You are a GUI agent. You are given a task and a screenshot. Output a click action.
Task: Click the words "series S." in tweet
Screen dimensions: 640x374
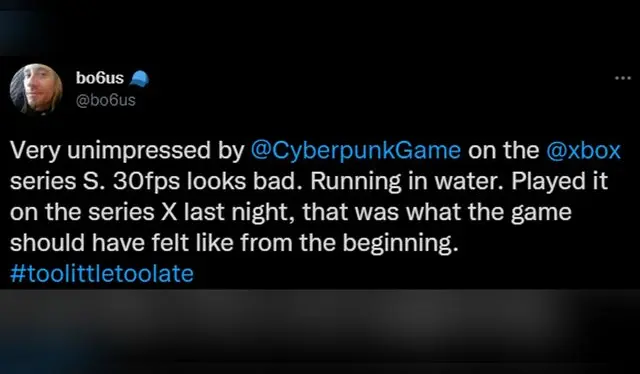(x=58, y=182)
